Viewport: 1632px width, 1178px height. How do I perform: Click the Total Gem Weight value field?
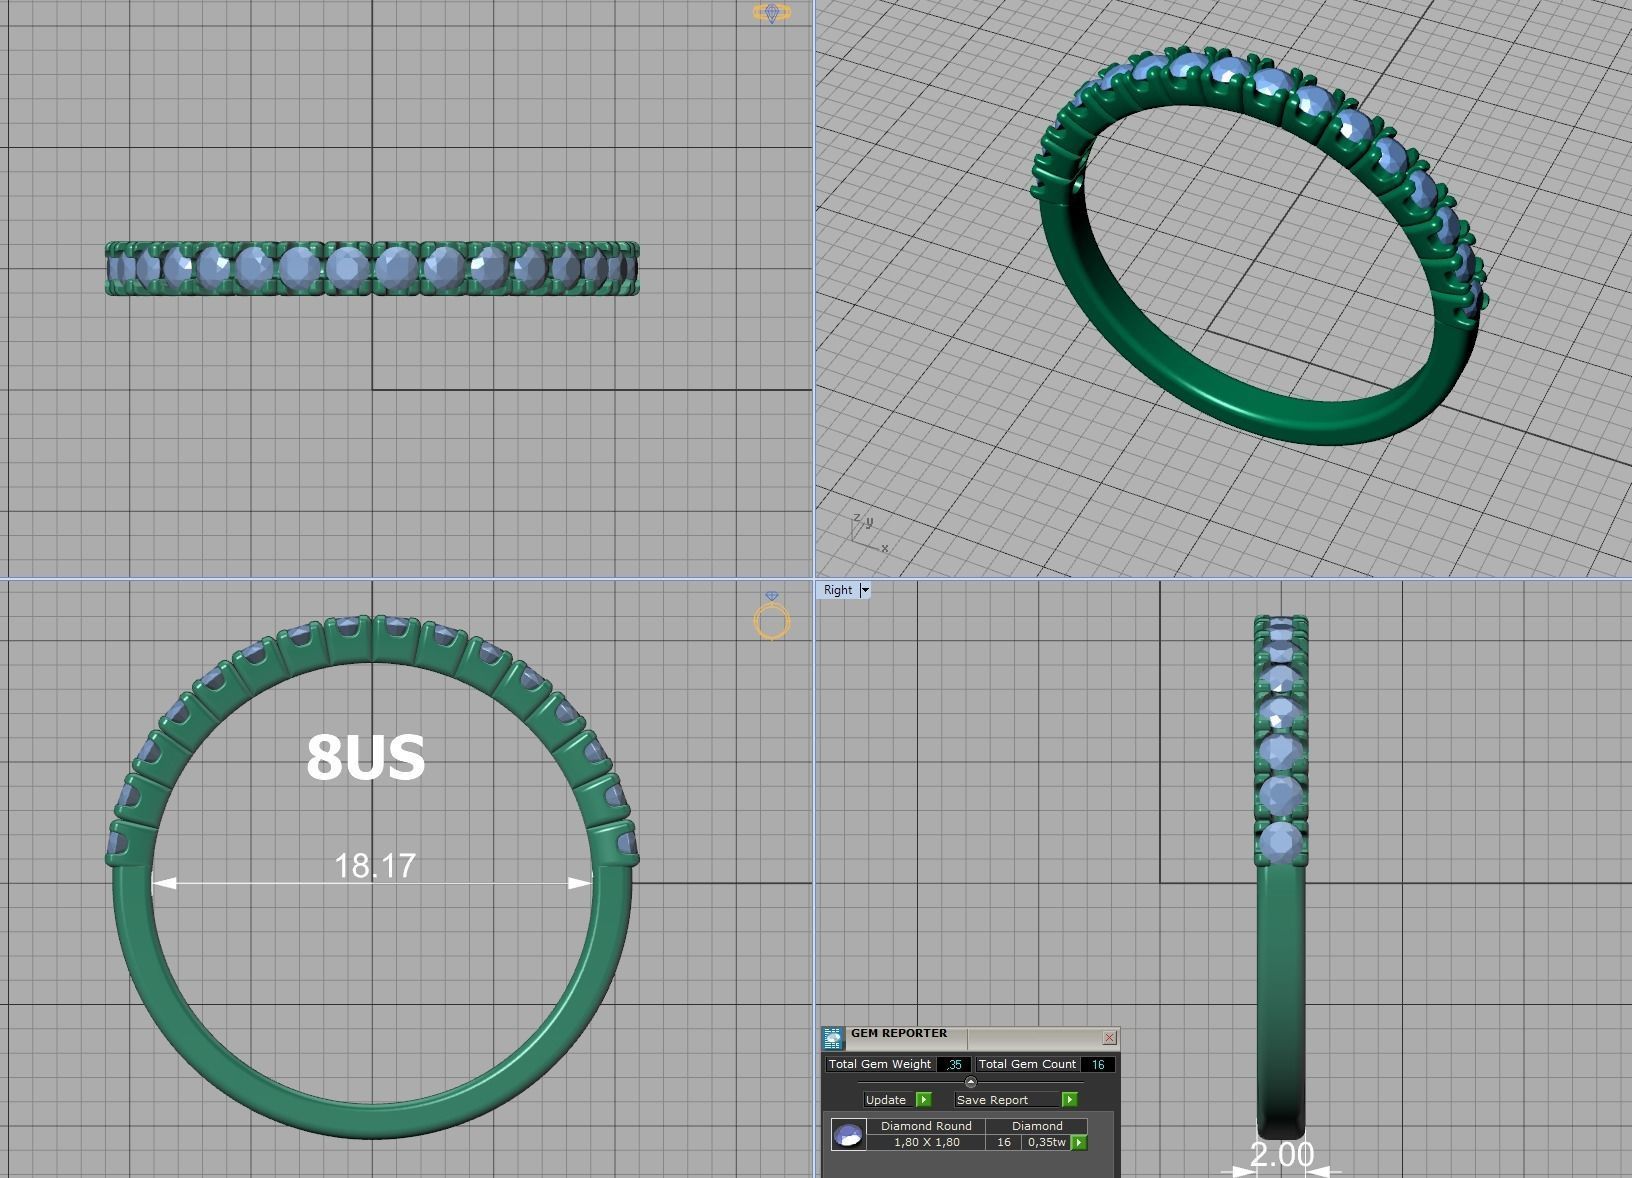(x=954, y=1064)
